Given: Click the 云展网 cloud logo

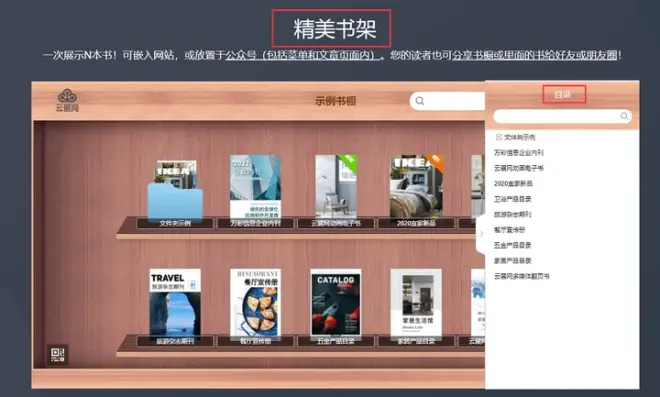Looking at the screenshot, I should (67, 100).
